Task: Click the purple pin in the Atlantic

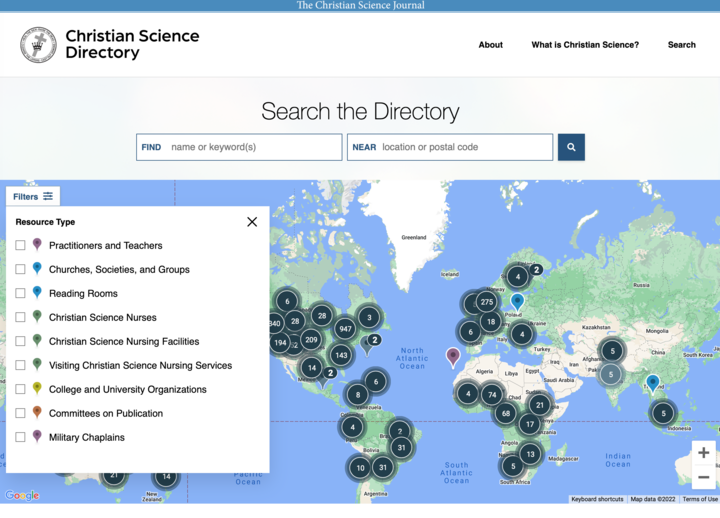Action: (x=453, y=358)
